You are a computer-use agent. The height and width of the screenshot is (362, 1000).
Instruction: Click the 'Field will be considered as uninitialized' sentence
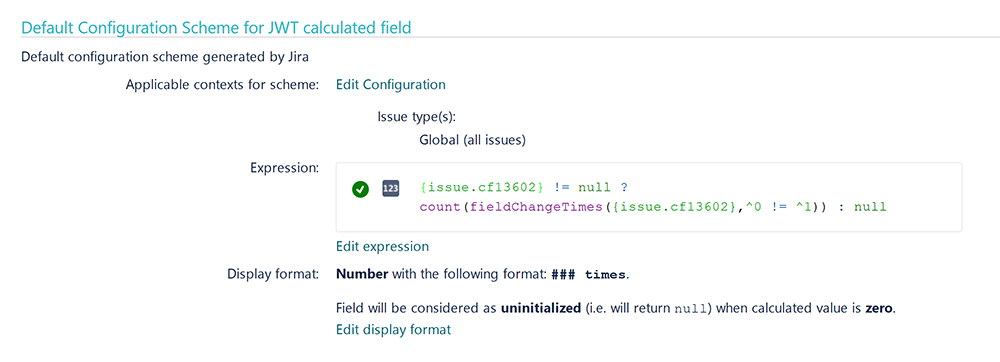click(x=615, y=308)
